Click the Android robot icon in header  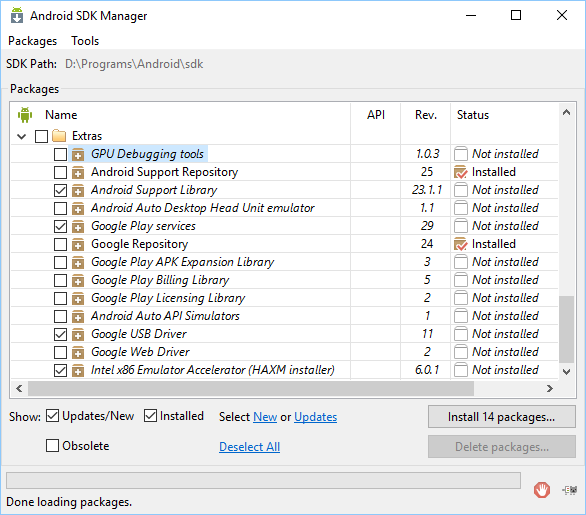pos(25,115)
